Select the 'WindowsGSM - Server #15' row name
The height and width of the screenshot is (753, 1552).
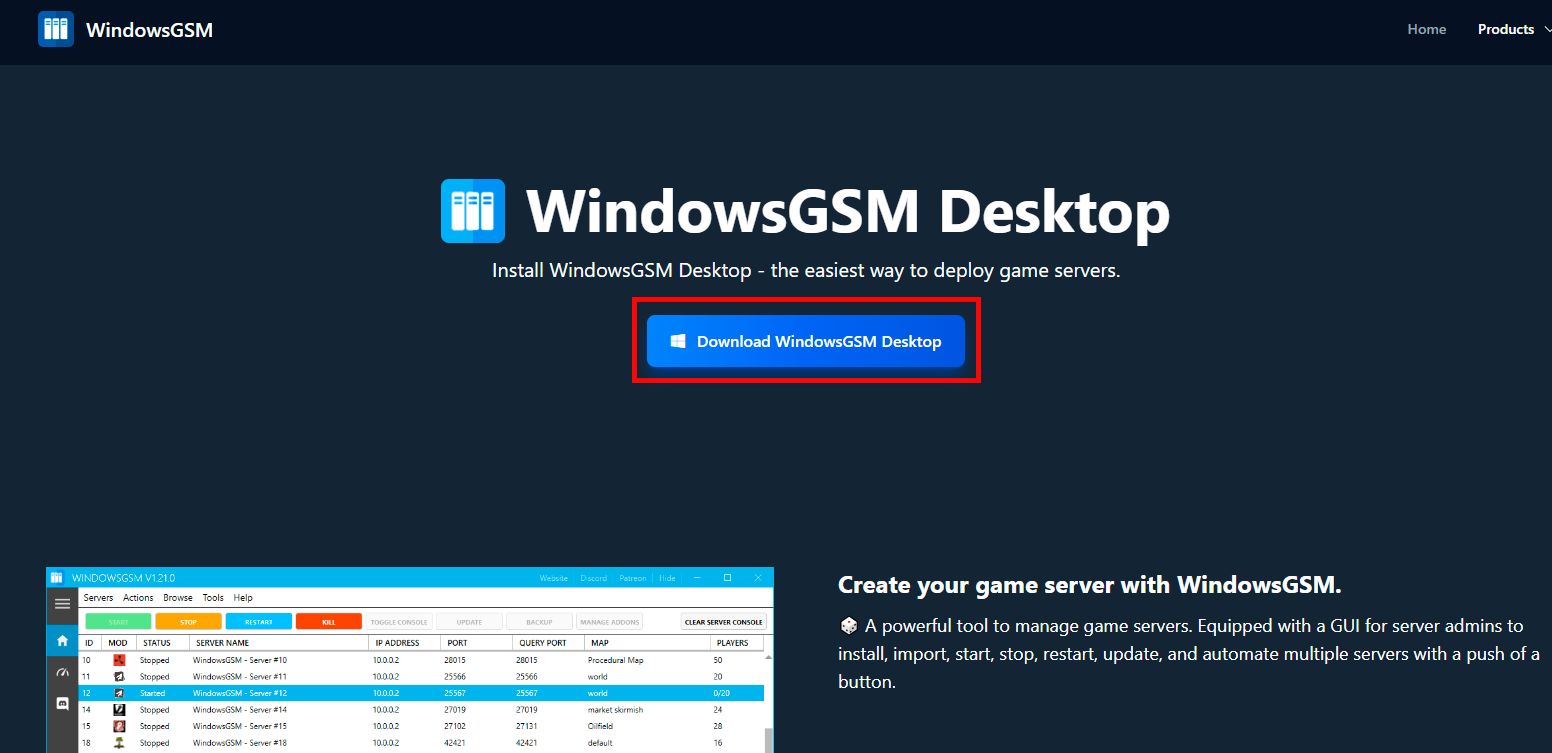click(x=240, y=726)
